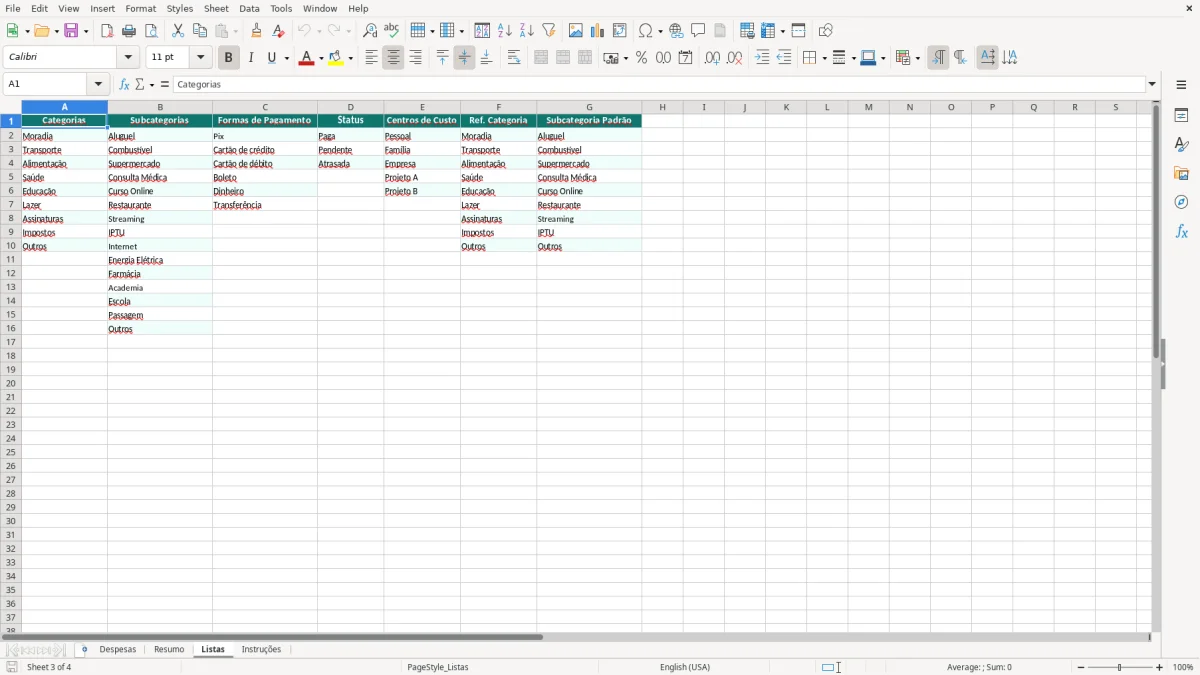Open the Data menu

click(249, 8)
